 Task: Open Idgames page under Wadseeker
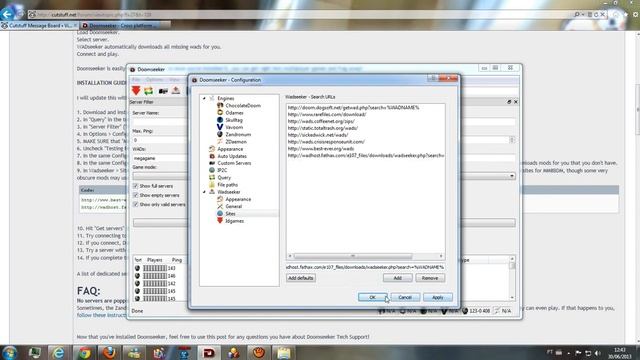[x=234, y=221]
